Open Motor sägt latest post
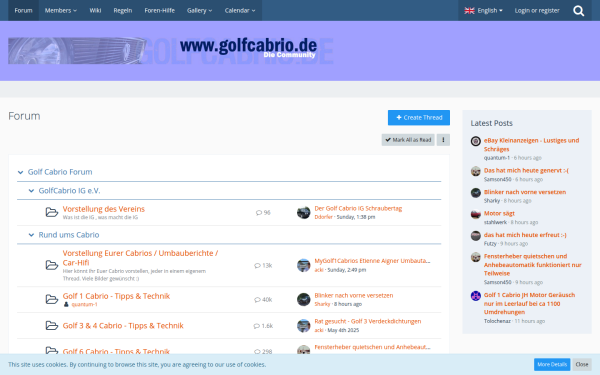600x375 pixels. (499, 214)
